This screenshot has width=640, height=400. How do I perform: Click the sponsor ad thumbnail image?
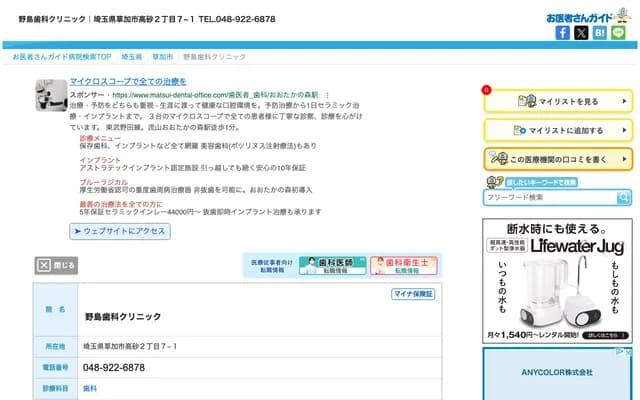click(x=51, y=96)
